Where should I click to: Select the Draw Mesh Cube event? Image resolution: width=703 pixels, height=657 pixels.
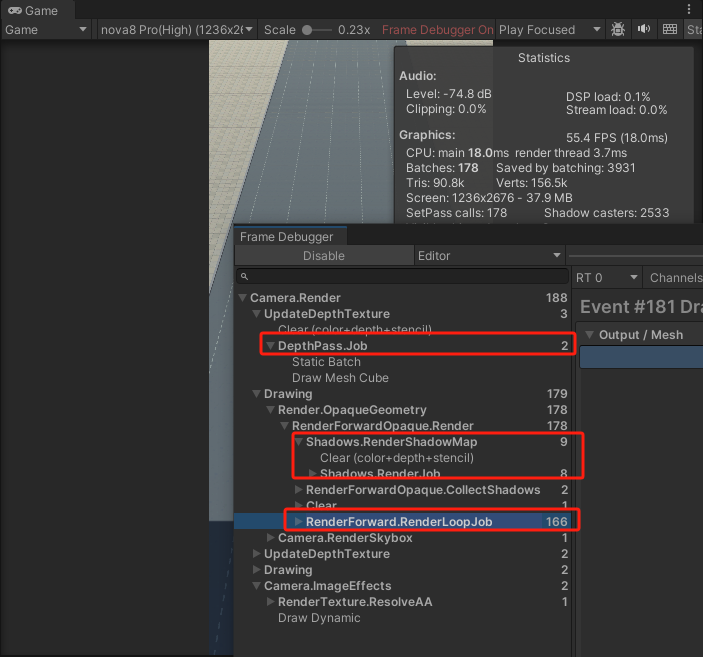coord(402,378)
